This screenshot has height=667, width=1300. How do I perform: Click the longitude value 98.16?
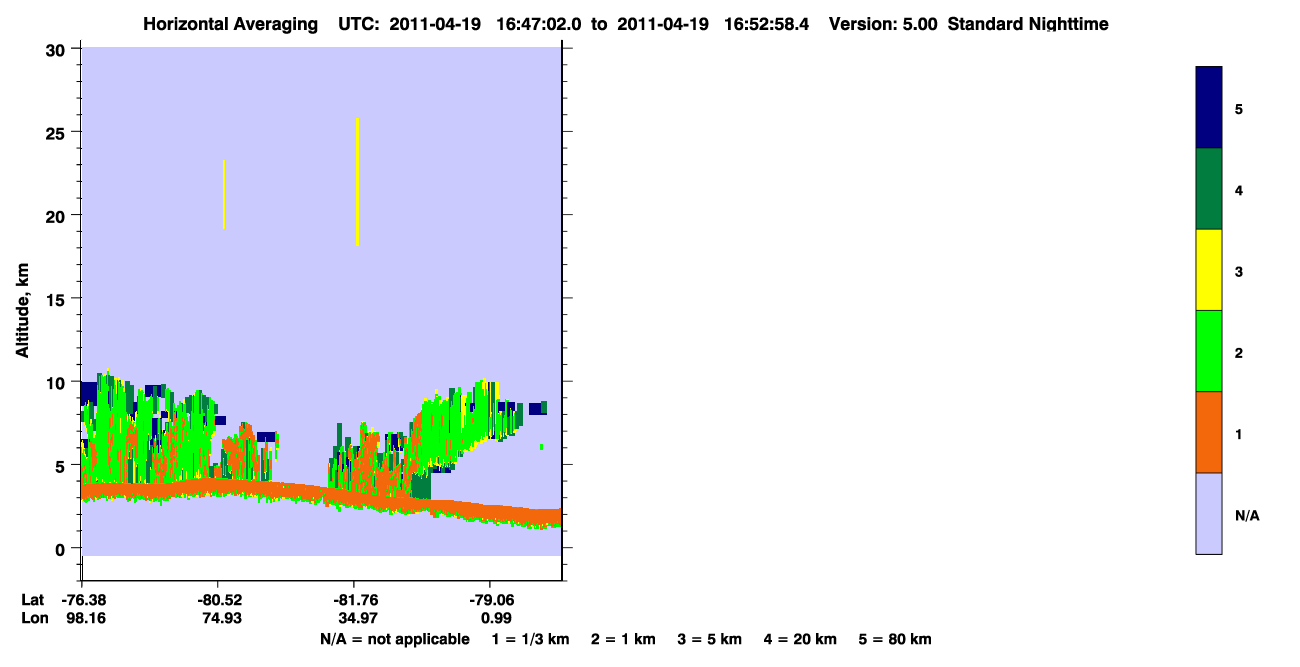tap(84, 618)
